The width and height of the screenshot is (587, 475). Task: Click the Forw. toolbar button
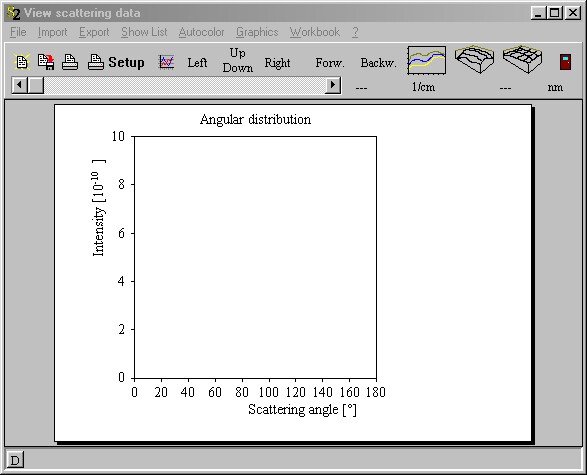coord(329,63)
